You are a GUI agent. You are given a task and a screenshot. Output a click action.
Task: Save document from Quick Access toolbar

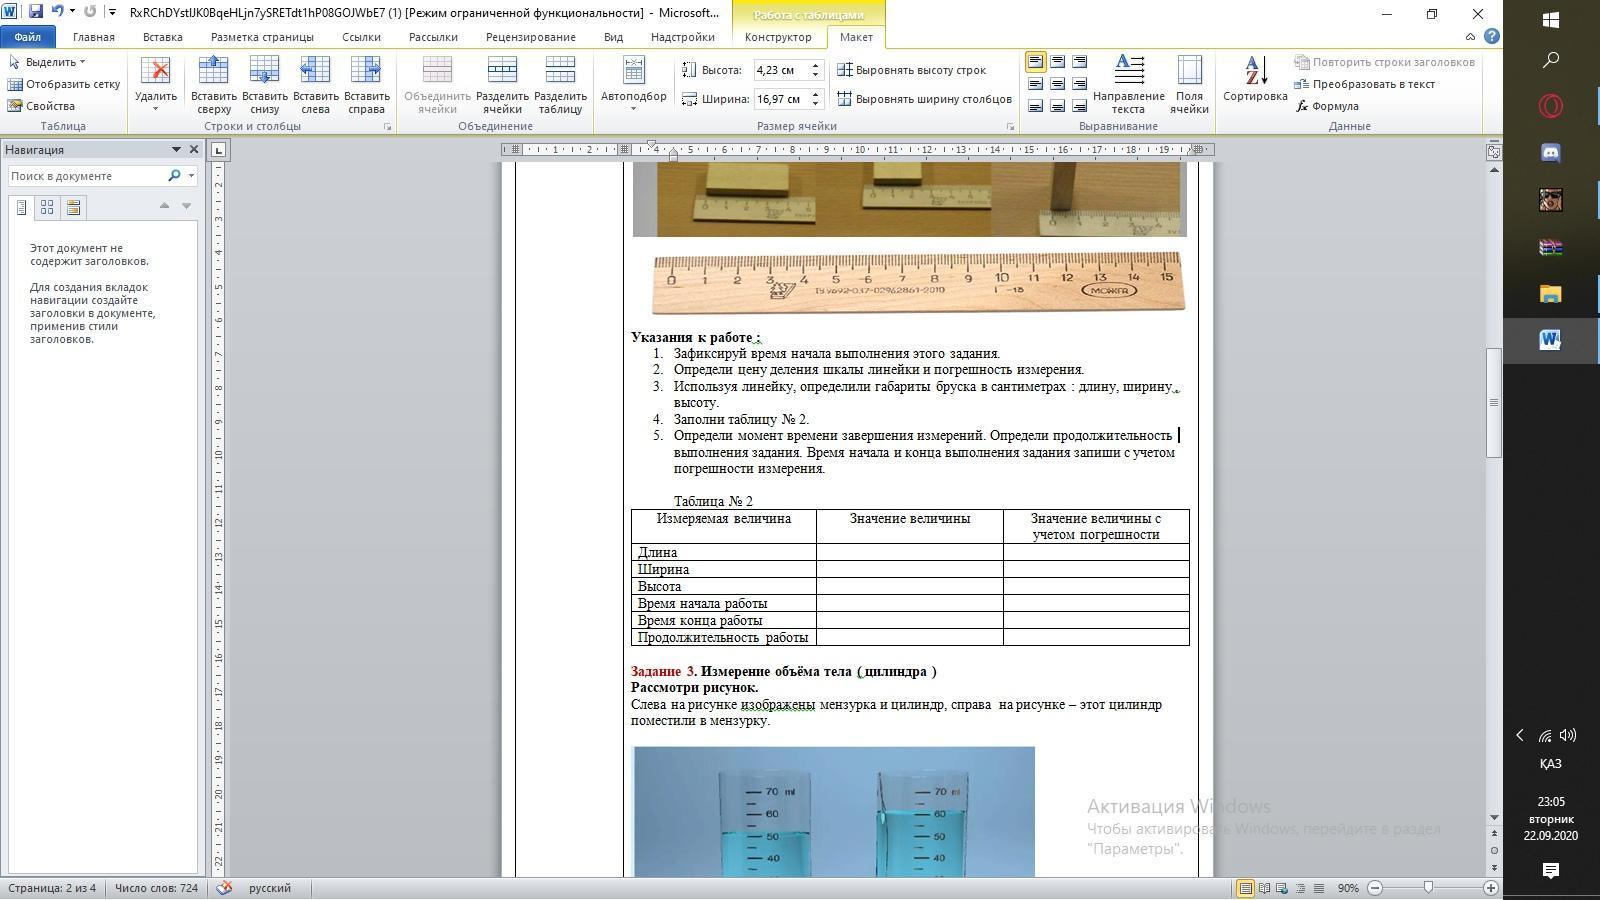point(36,12)
